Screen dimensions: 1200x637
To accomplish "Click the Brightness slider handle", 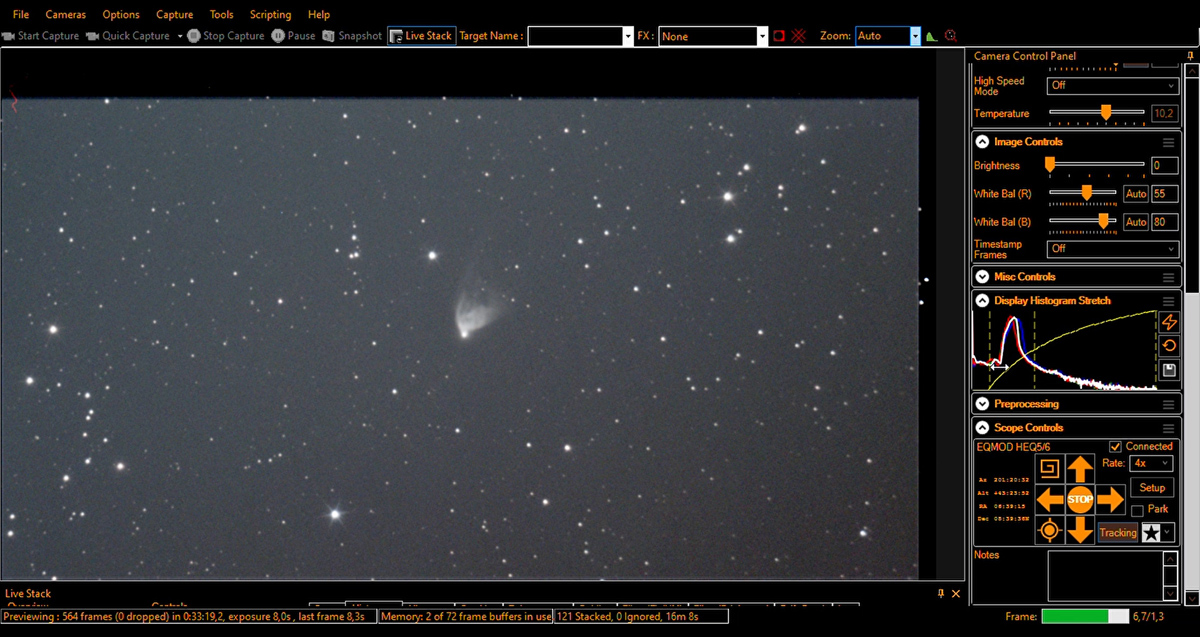I will tap(1050, 164).
